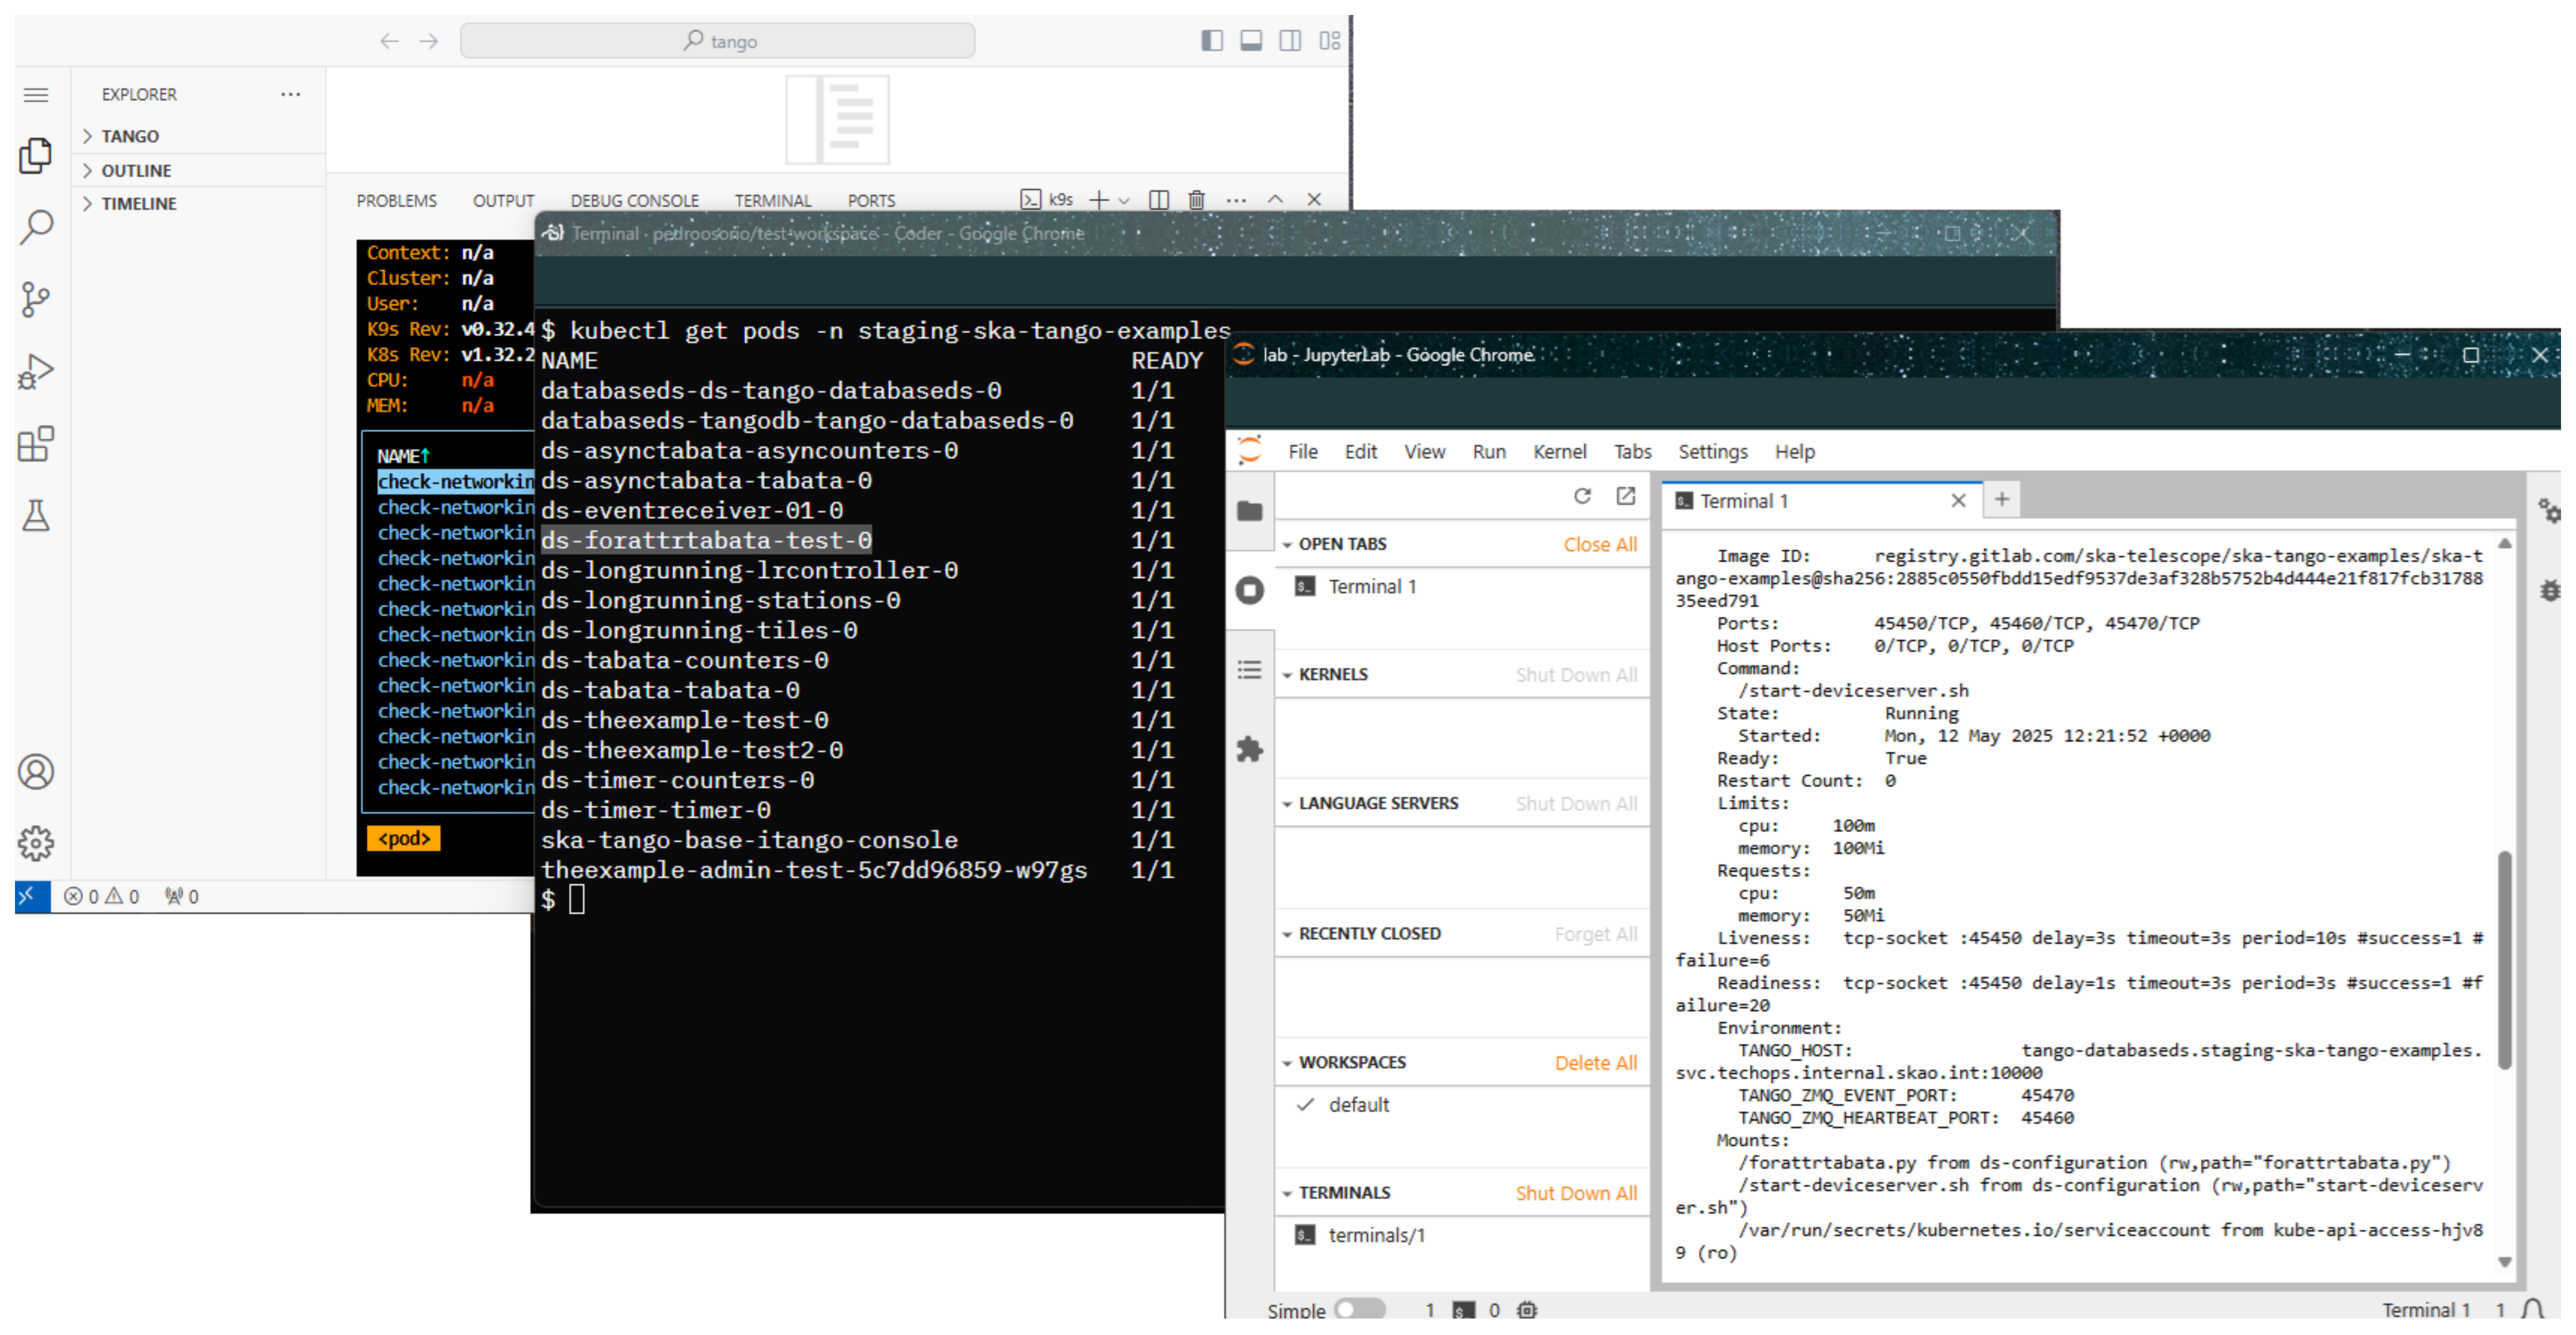Open the Extension Manager puzzle icon

1250,749
